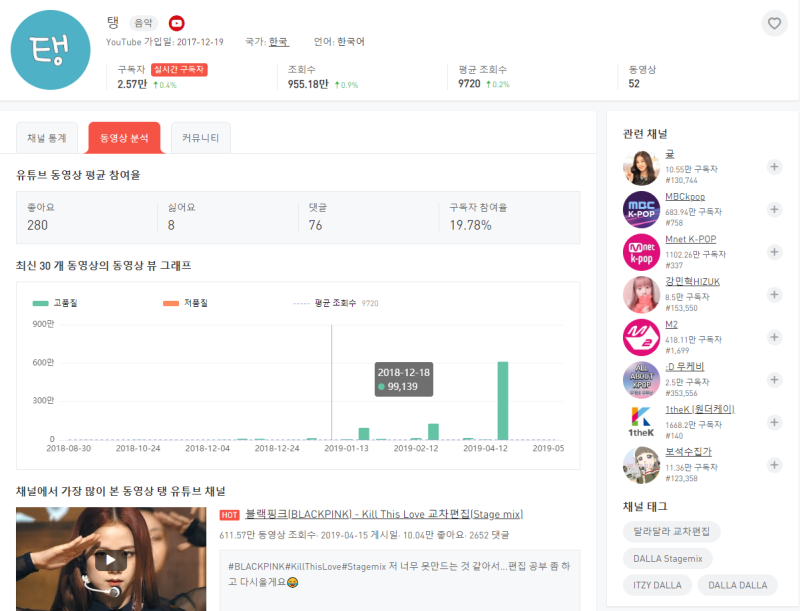This screenshot has height=611, width=800.
Task: Add M2 channel with plus icon
Action: 774,337
